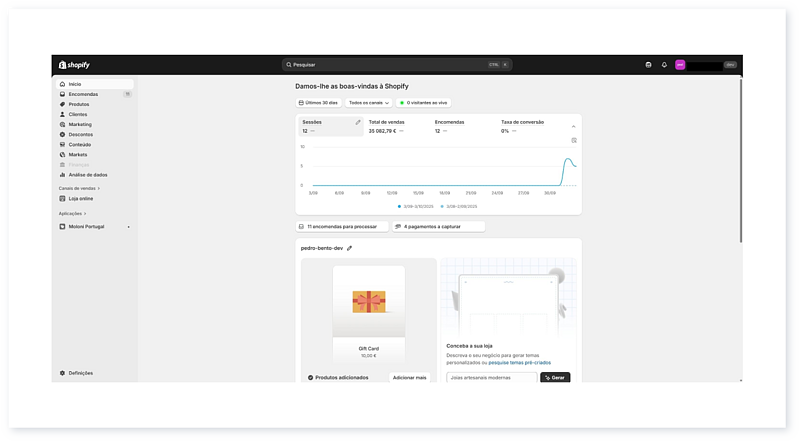Open the report icon beside the chart

574,140
